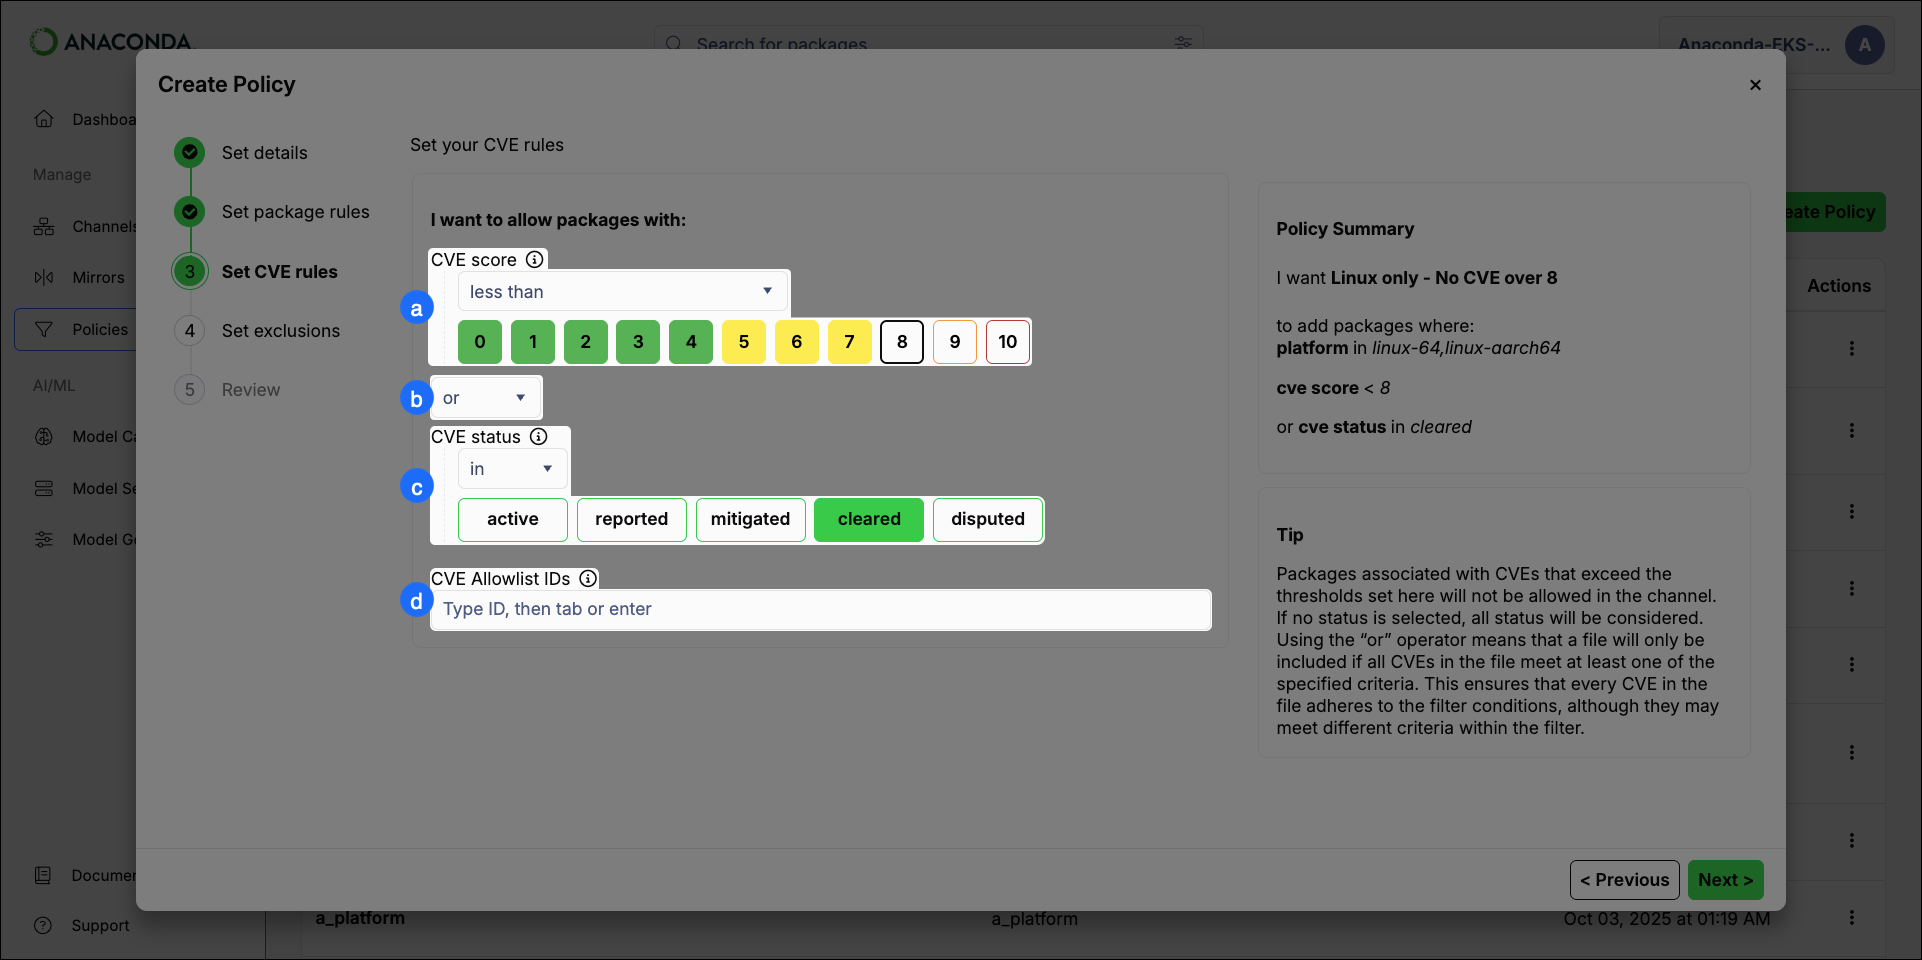Click the Support question mark icon
1922x960 pixels.
44,925
